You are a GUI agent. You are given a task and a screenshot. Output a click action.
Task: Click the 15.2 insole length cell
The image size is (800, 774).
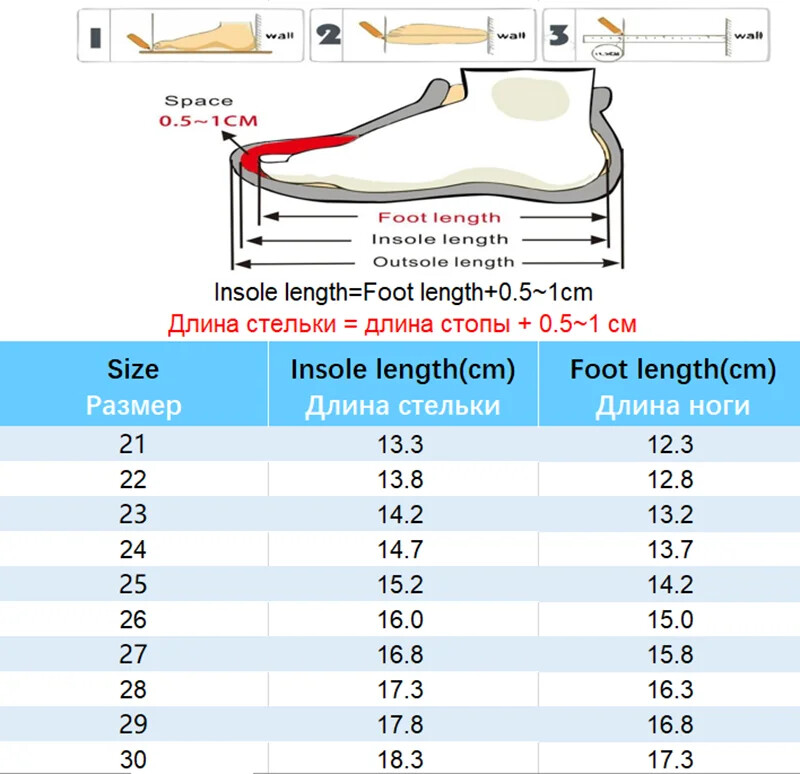pos(402,584)
